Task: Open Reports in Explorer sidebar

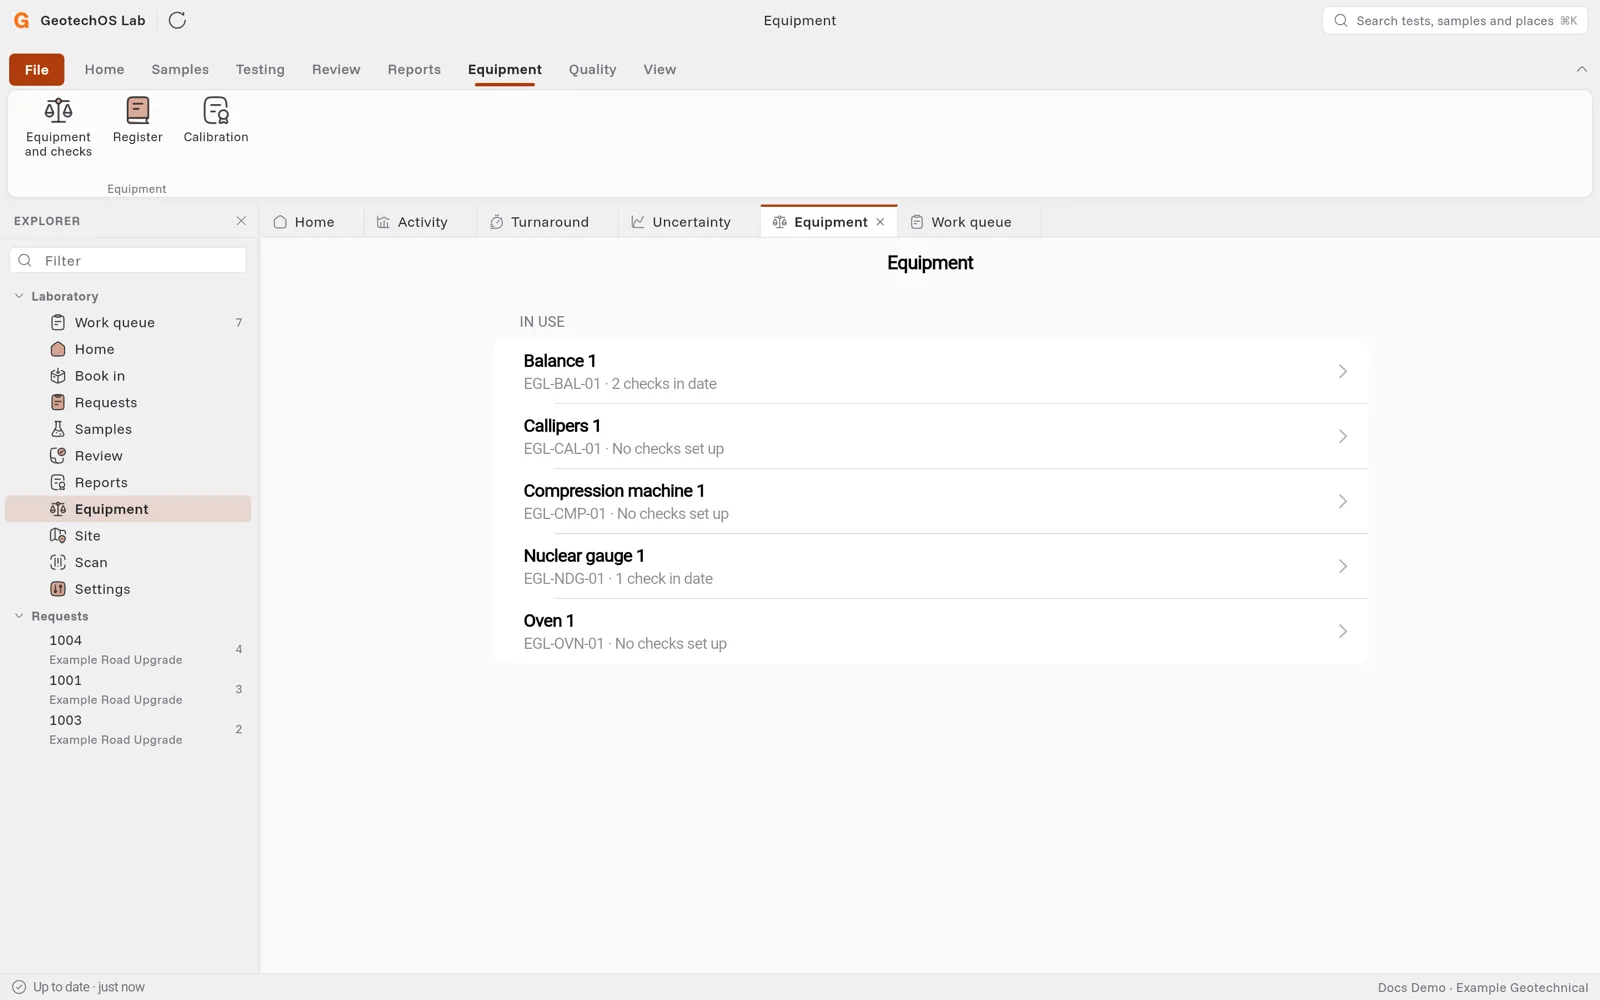Action: coord(128,483)
